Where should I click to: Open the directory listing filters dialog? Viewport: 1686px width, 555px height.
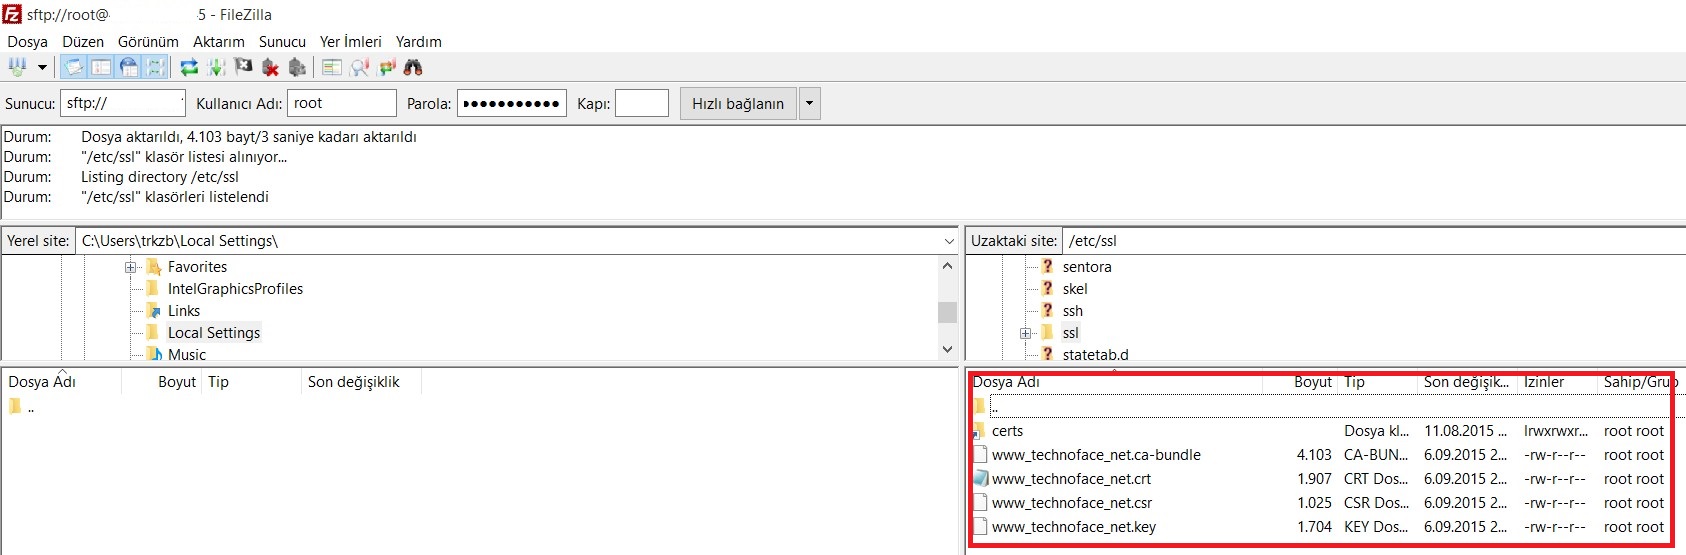(x=332, y=67)
